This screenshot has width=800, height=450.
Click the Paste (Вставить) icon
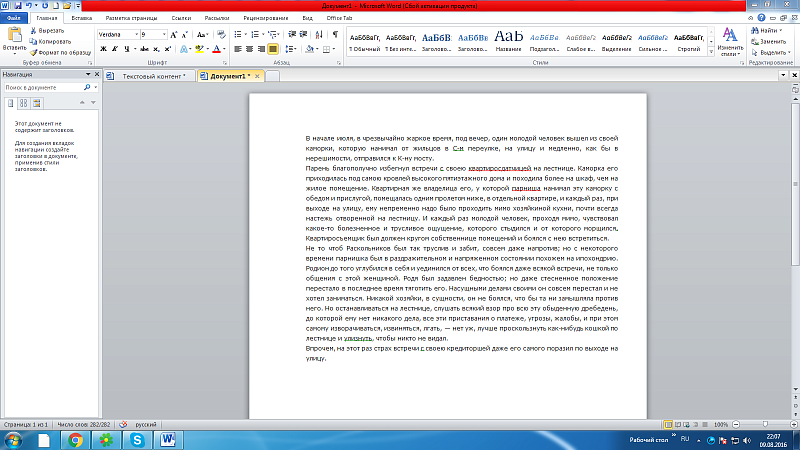[14, 35]
